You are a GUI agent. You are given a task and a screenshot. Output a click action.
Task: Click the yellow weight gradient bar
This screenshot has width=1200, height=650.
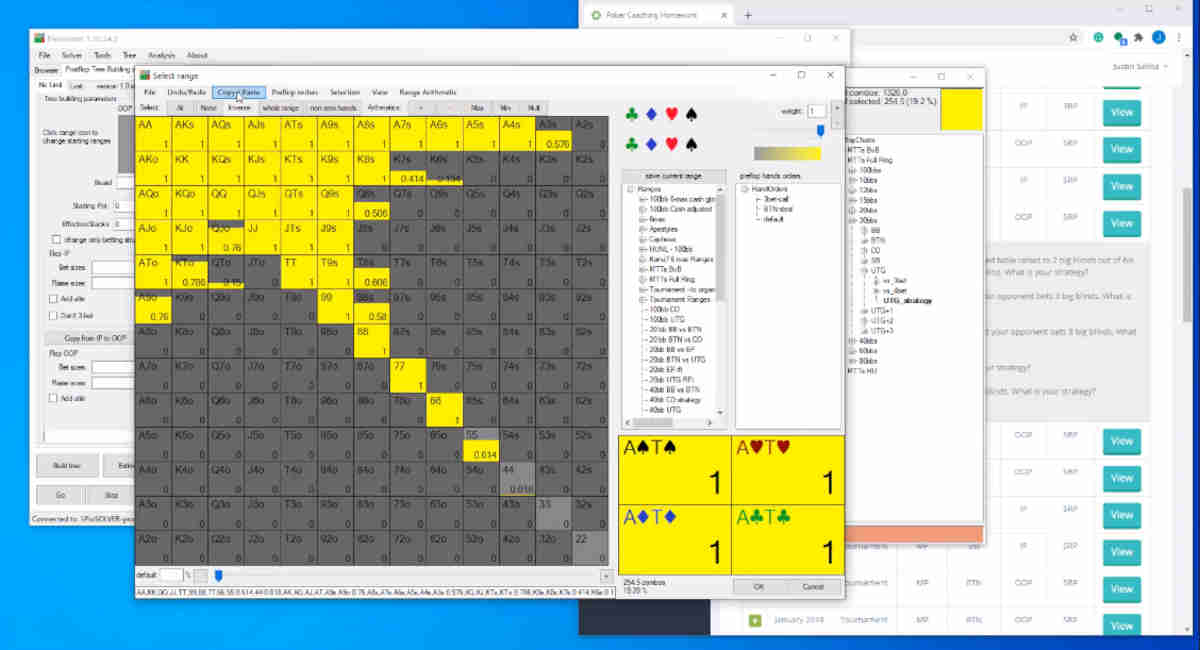788,150
